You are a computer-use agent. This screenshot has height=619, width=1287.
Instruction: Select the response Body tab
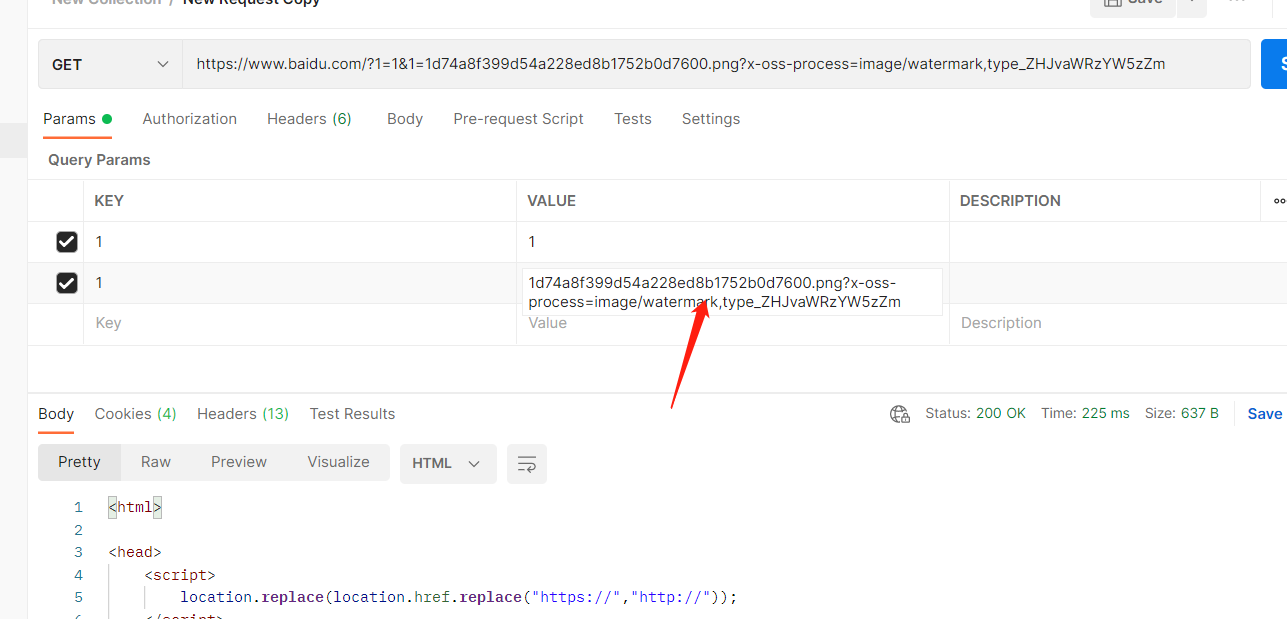[x=56, y=414]
